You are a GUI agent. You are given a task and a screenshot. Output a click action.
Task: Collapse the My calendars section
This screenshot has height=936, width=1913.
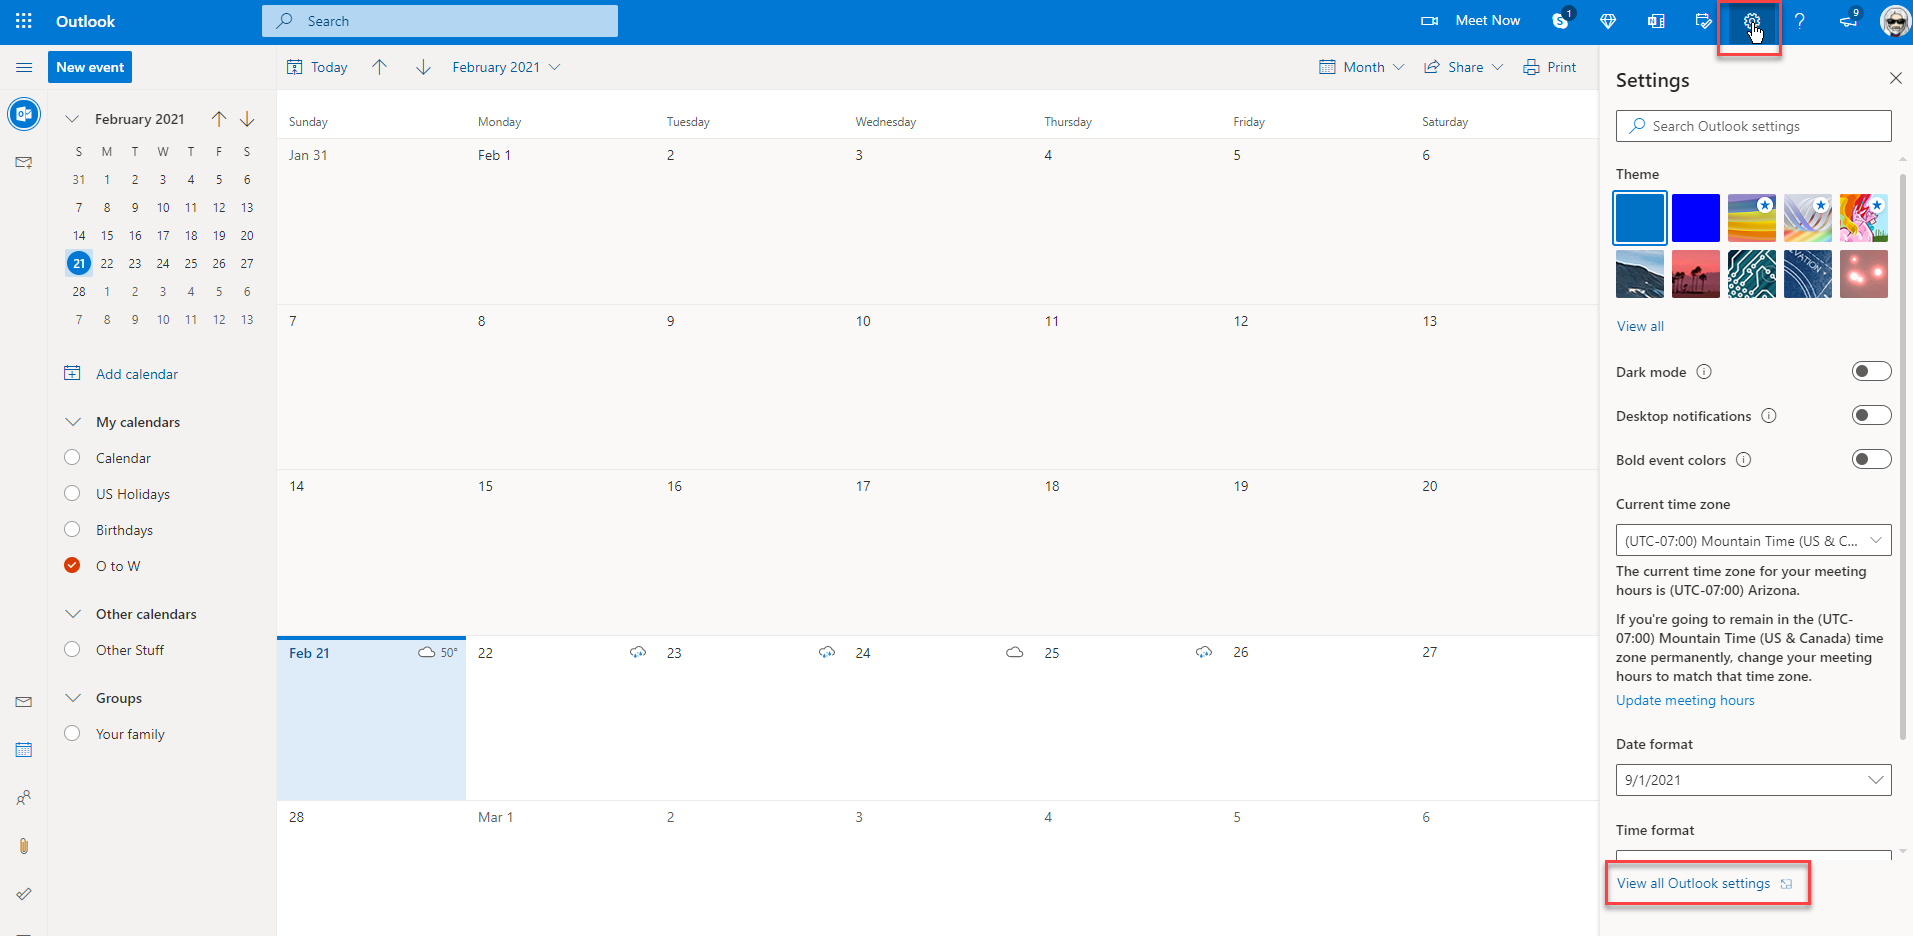pyautogui.click(x=73, y=422)
